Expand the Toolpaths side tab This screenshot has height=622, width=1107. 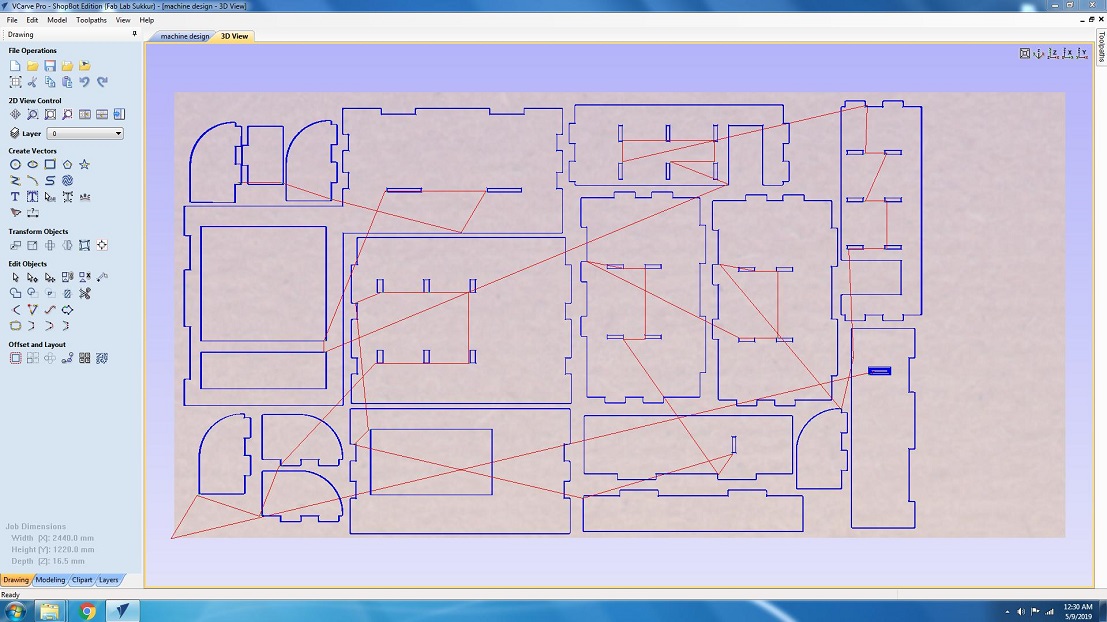click(x=1101, y=47)
